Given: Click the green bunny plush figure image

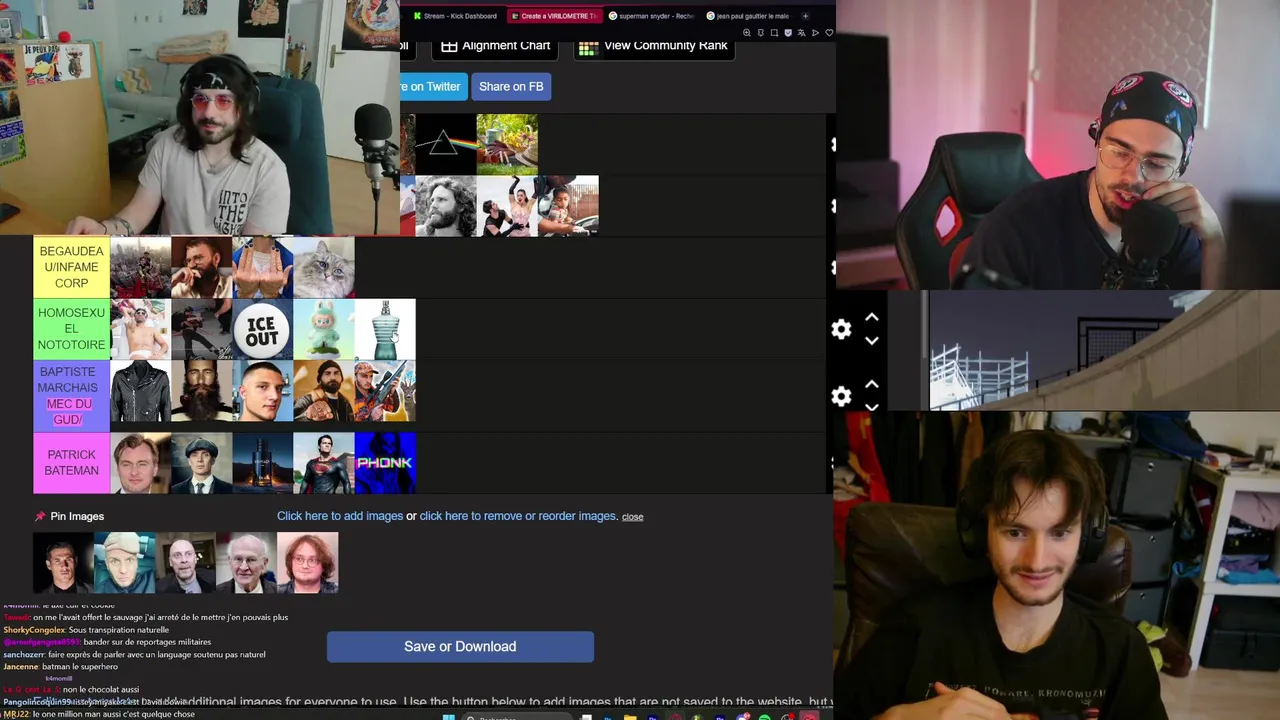Looking at the screenshot, I should [324, 329].
